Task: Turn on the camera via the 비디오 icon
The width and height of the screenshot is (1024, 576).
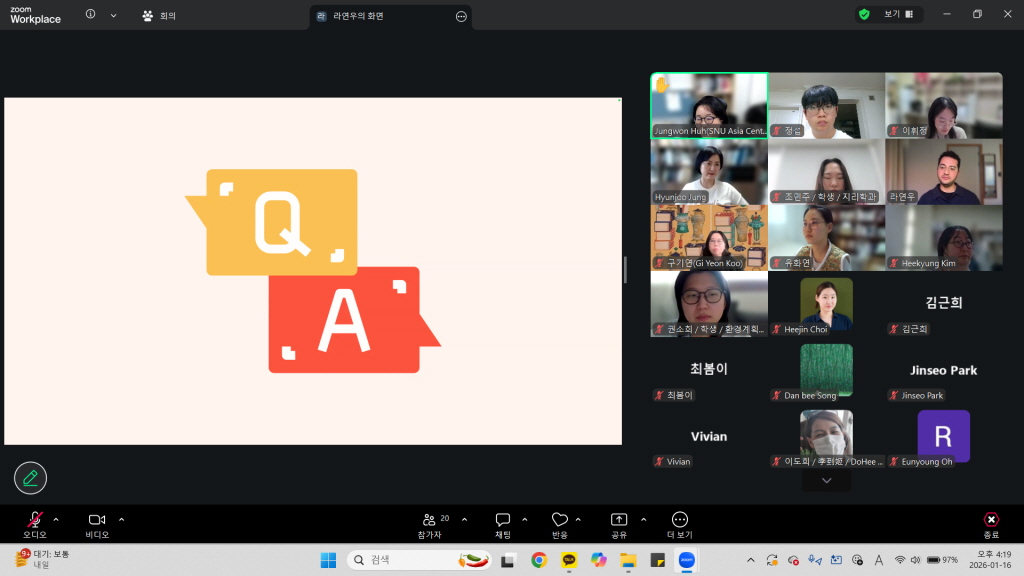Action: 95,519
